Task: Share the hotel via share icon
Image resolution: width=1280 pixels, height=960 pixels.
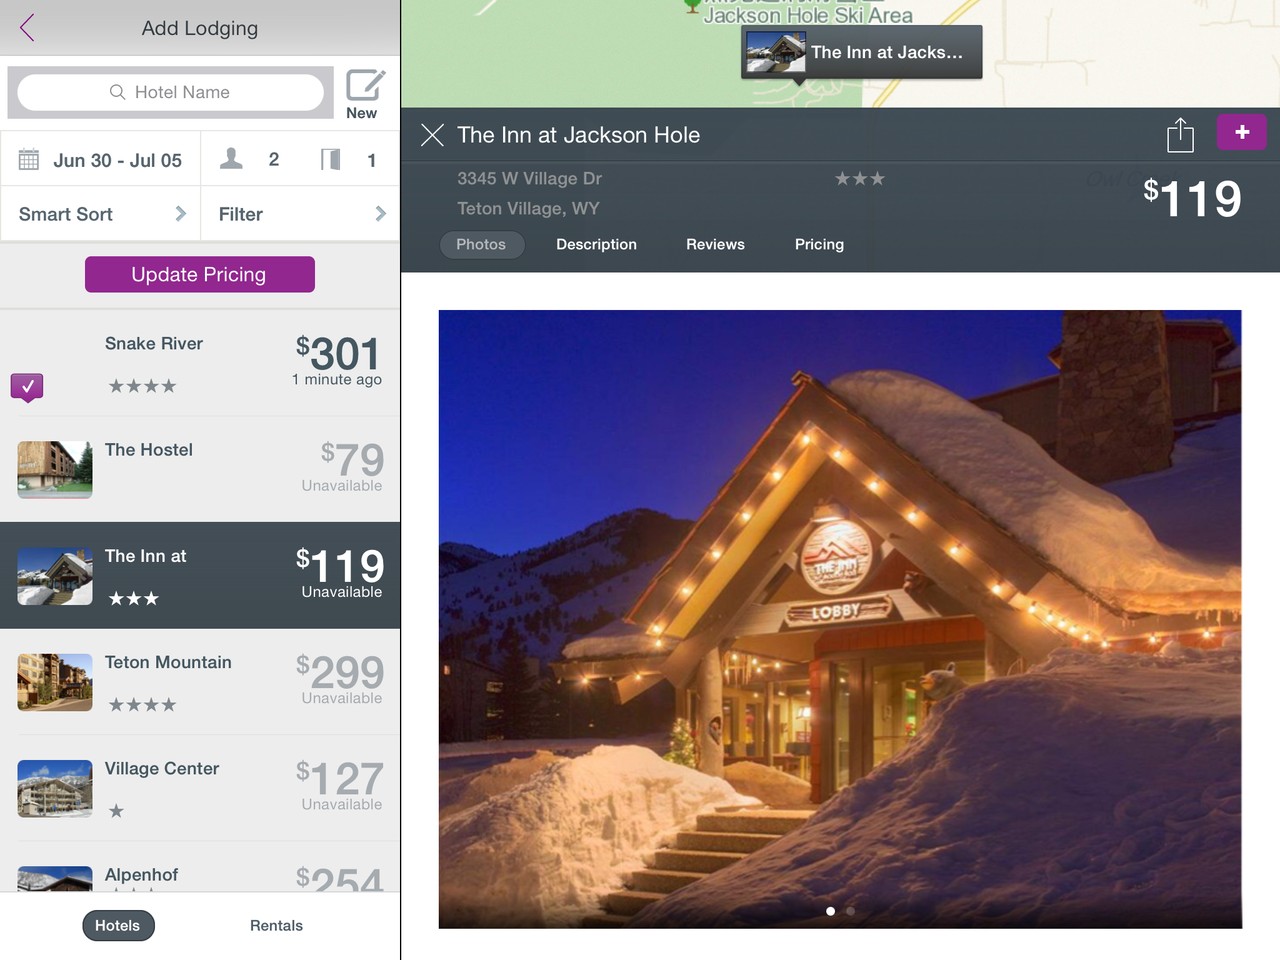Action: 1180,135
